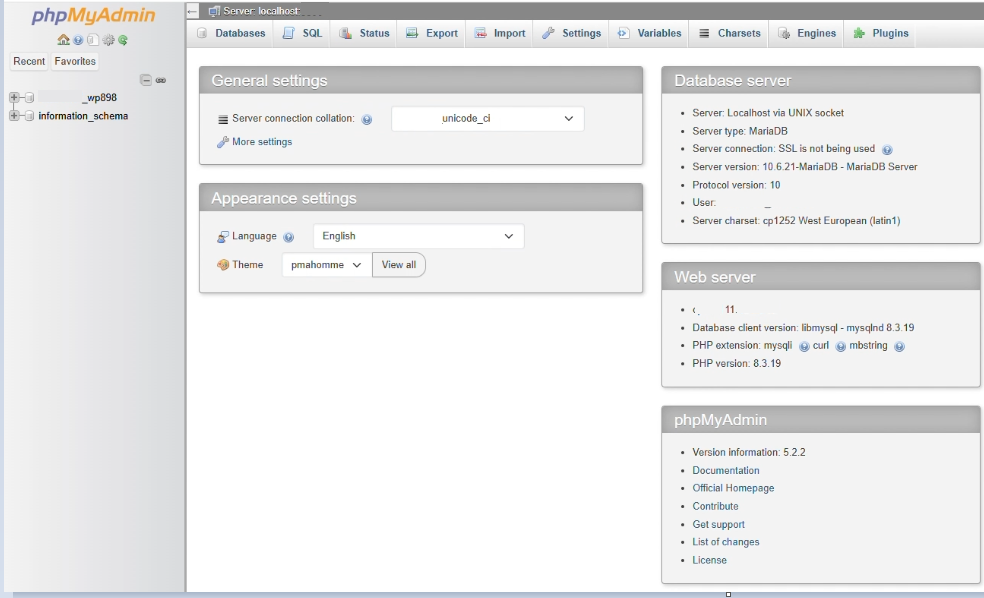Click the home icon in the sidebar
The width and height of the screenshot is (984, 598).
[x=63, y=40]
